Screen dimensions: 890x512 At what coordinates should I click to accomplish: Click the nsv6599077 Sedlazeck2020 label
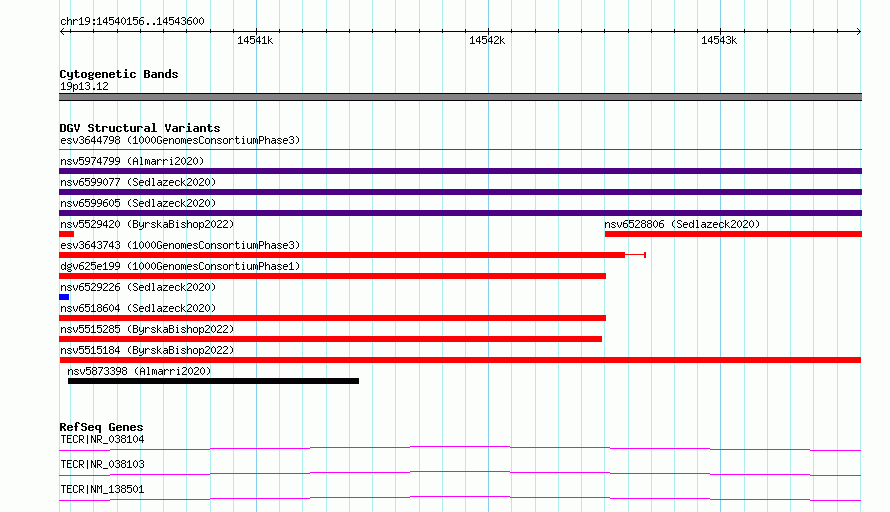[x=138, y=182]
